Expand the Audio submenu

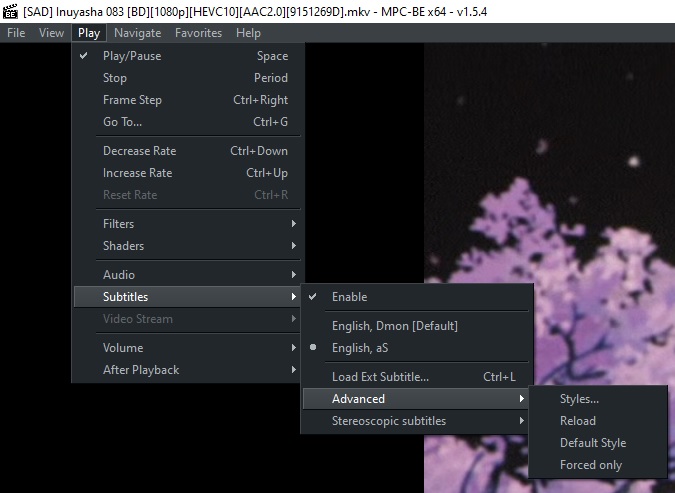coord(187,275)
